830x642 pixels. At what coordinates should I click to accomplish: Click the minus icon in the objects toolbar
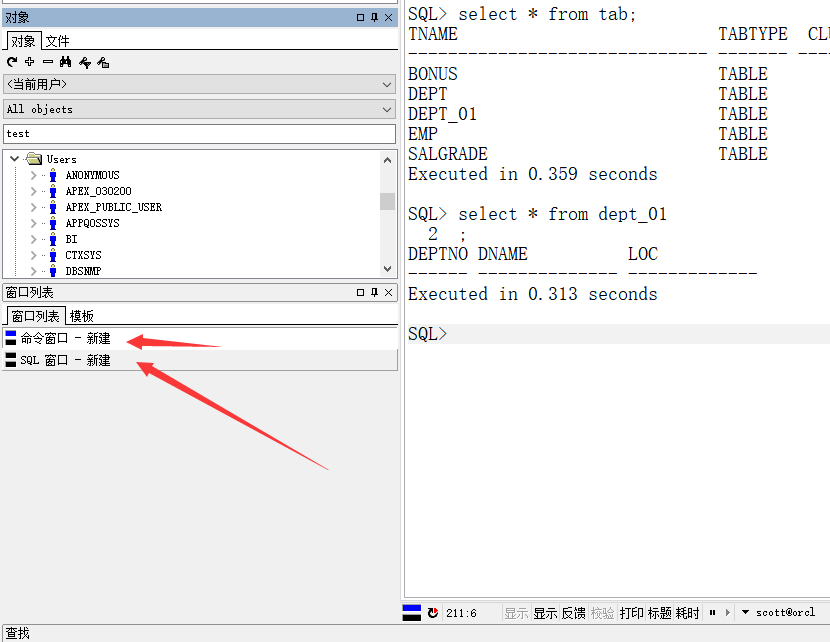coord(47,62)
